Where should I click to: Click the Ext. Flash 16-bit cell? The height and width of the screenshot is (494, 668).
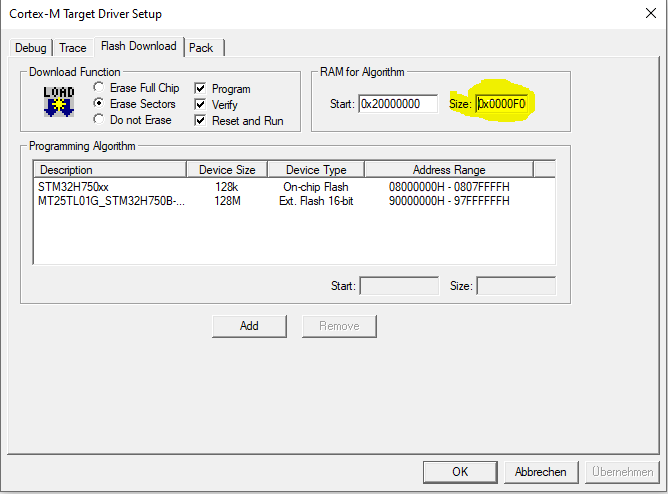coord(316,201)
